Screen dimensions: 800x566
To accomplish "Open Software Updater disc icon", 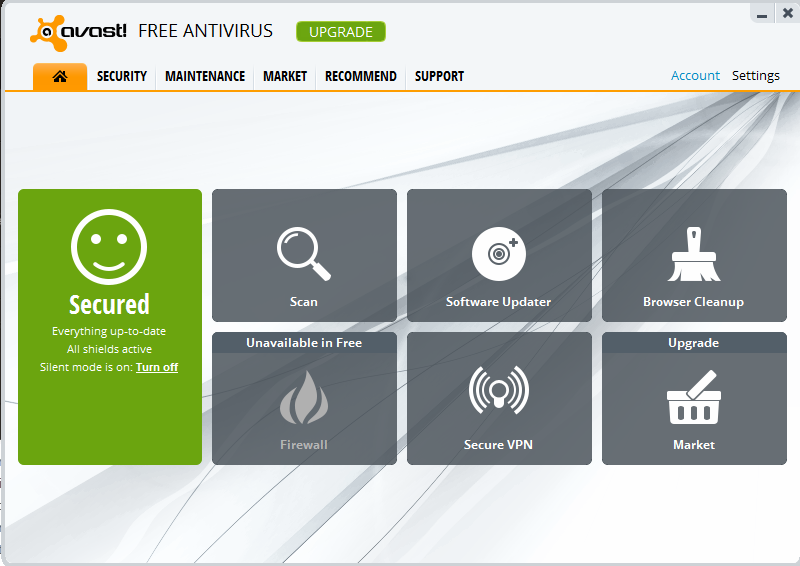I will (x=498, y=254).
